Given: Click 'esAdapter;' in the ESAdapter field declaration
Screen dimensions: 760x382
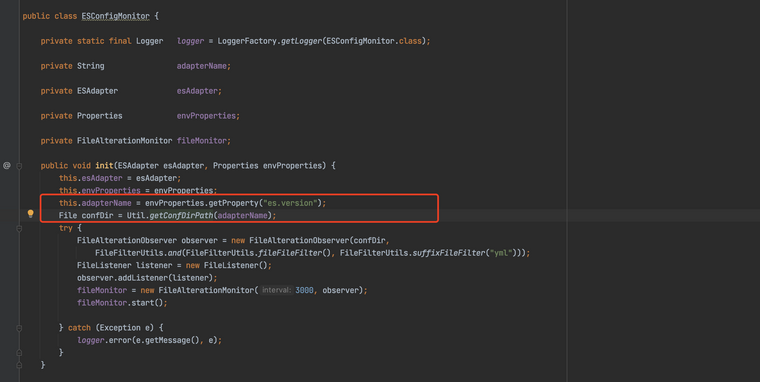Looking at the screenshot, I should coord(199,91).
